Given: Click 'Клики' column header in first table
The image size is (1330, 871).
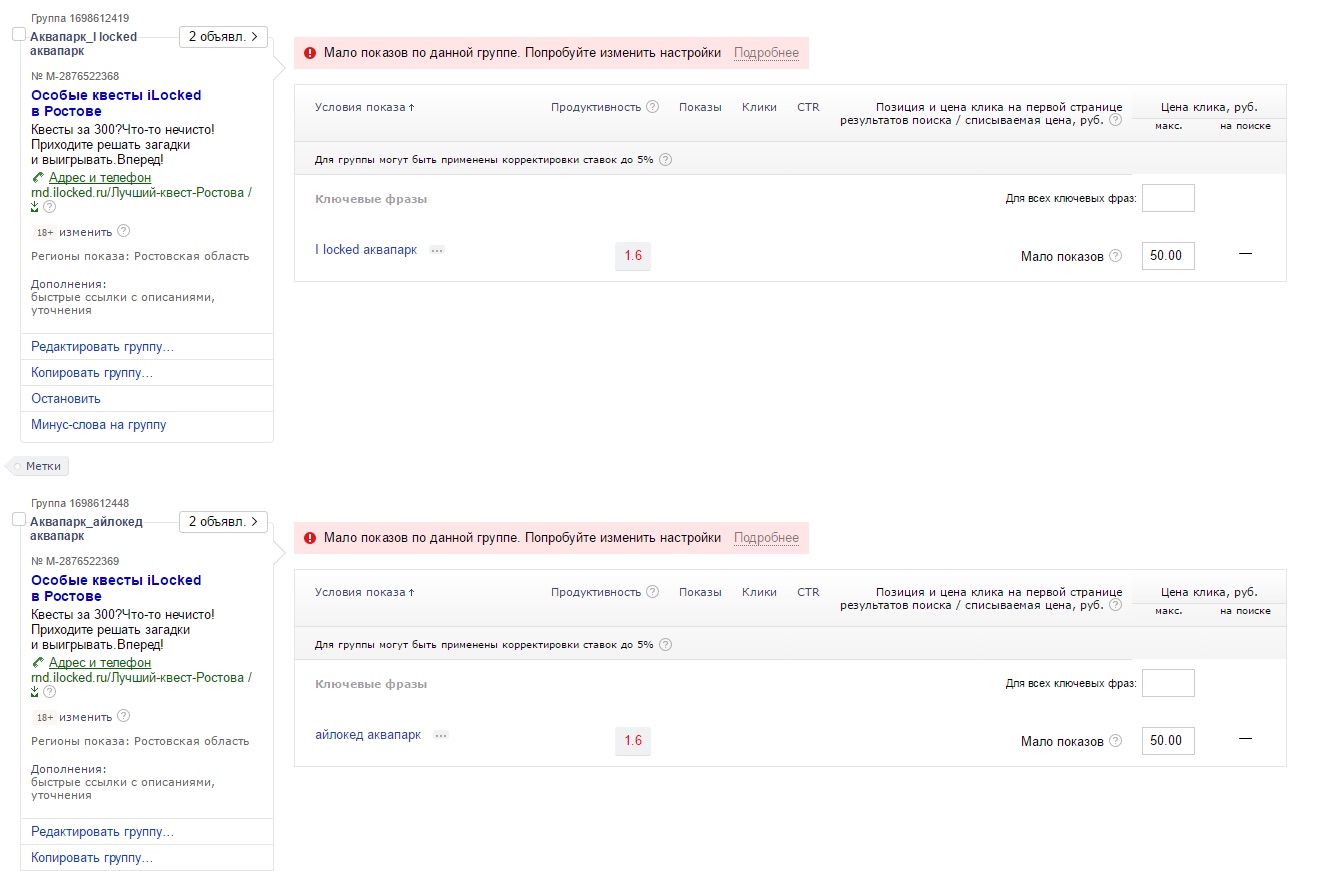Looking at the screenshot, I should click(760, 107).
